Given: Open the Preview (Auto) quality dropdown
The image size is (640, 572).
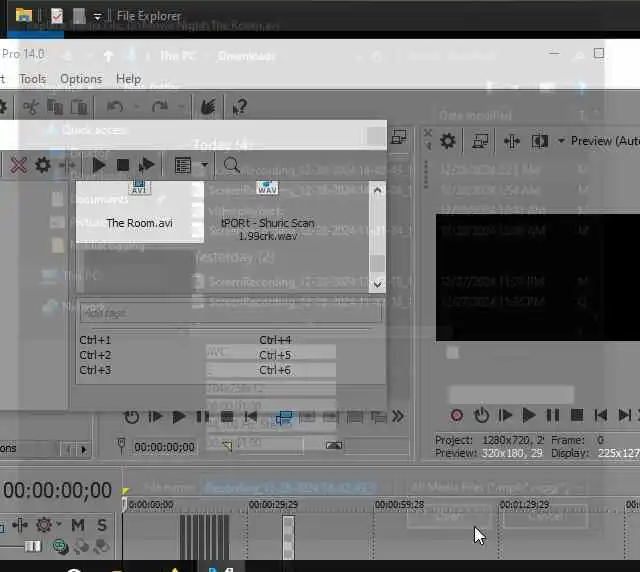Looking at the screenshot, I should tap(605, 141).
